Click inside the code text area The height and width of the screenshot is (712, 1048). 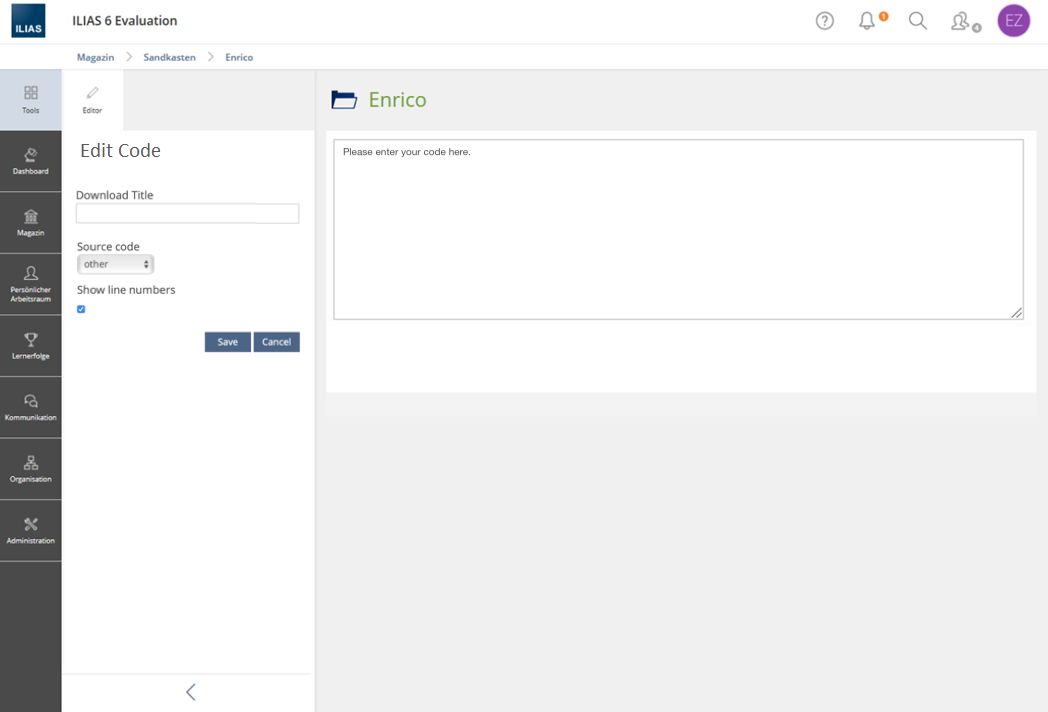678,230
